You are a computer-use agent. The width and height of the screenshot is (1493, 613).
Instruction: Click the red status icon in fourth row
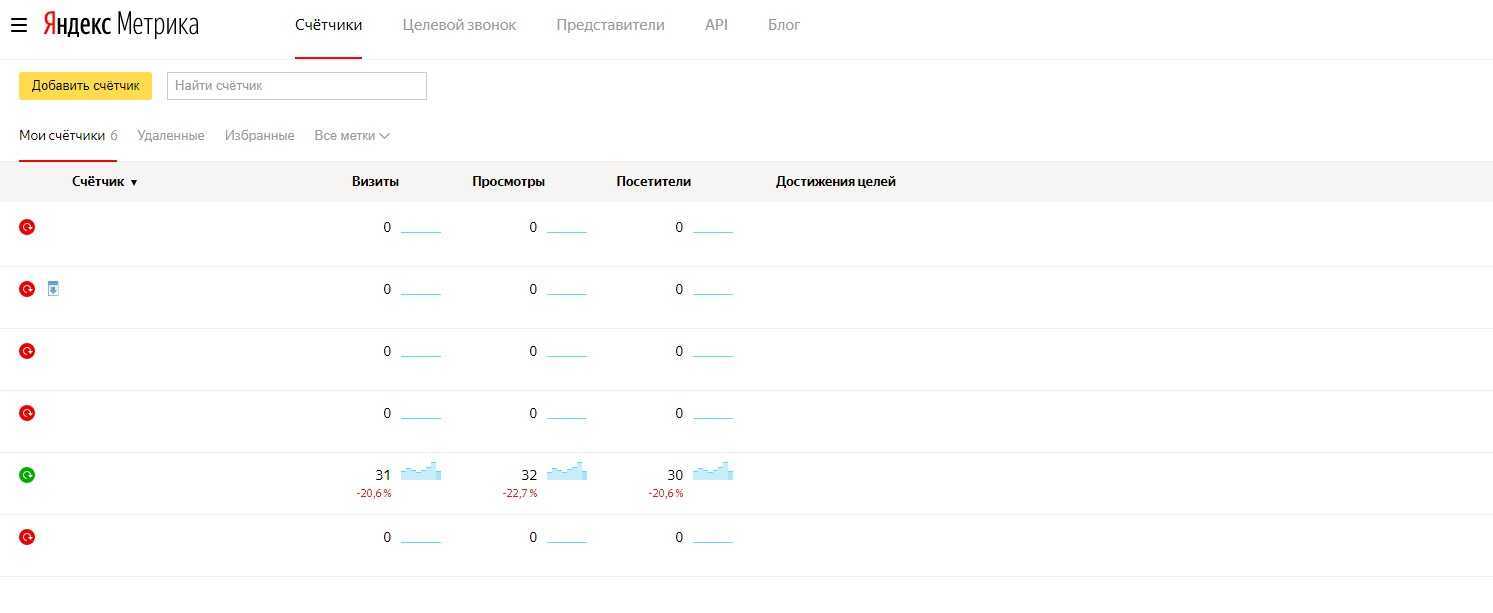coord(27,413)
